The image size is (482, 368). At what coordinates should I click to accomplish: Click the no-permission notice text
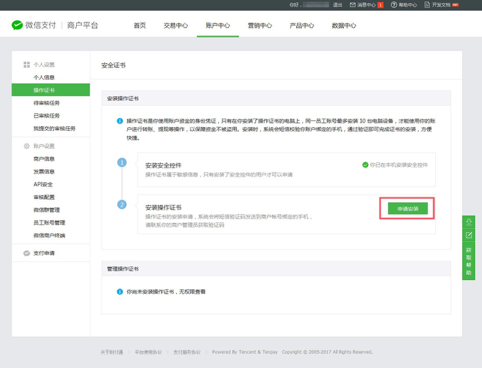(x=166, y=292)
